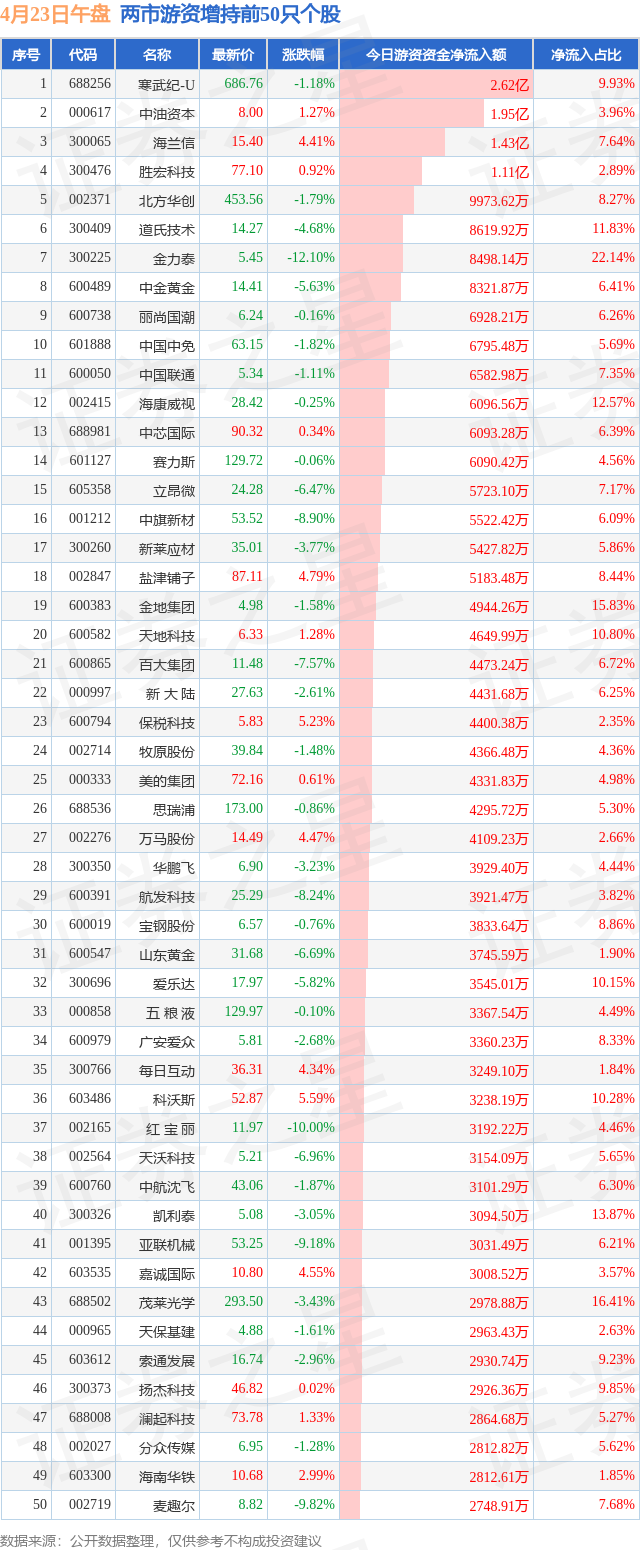Click stock name 天沃科技

click(x=167, y=1157)
